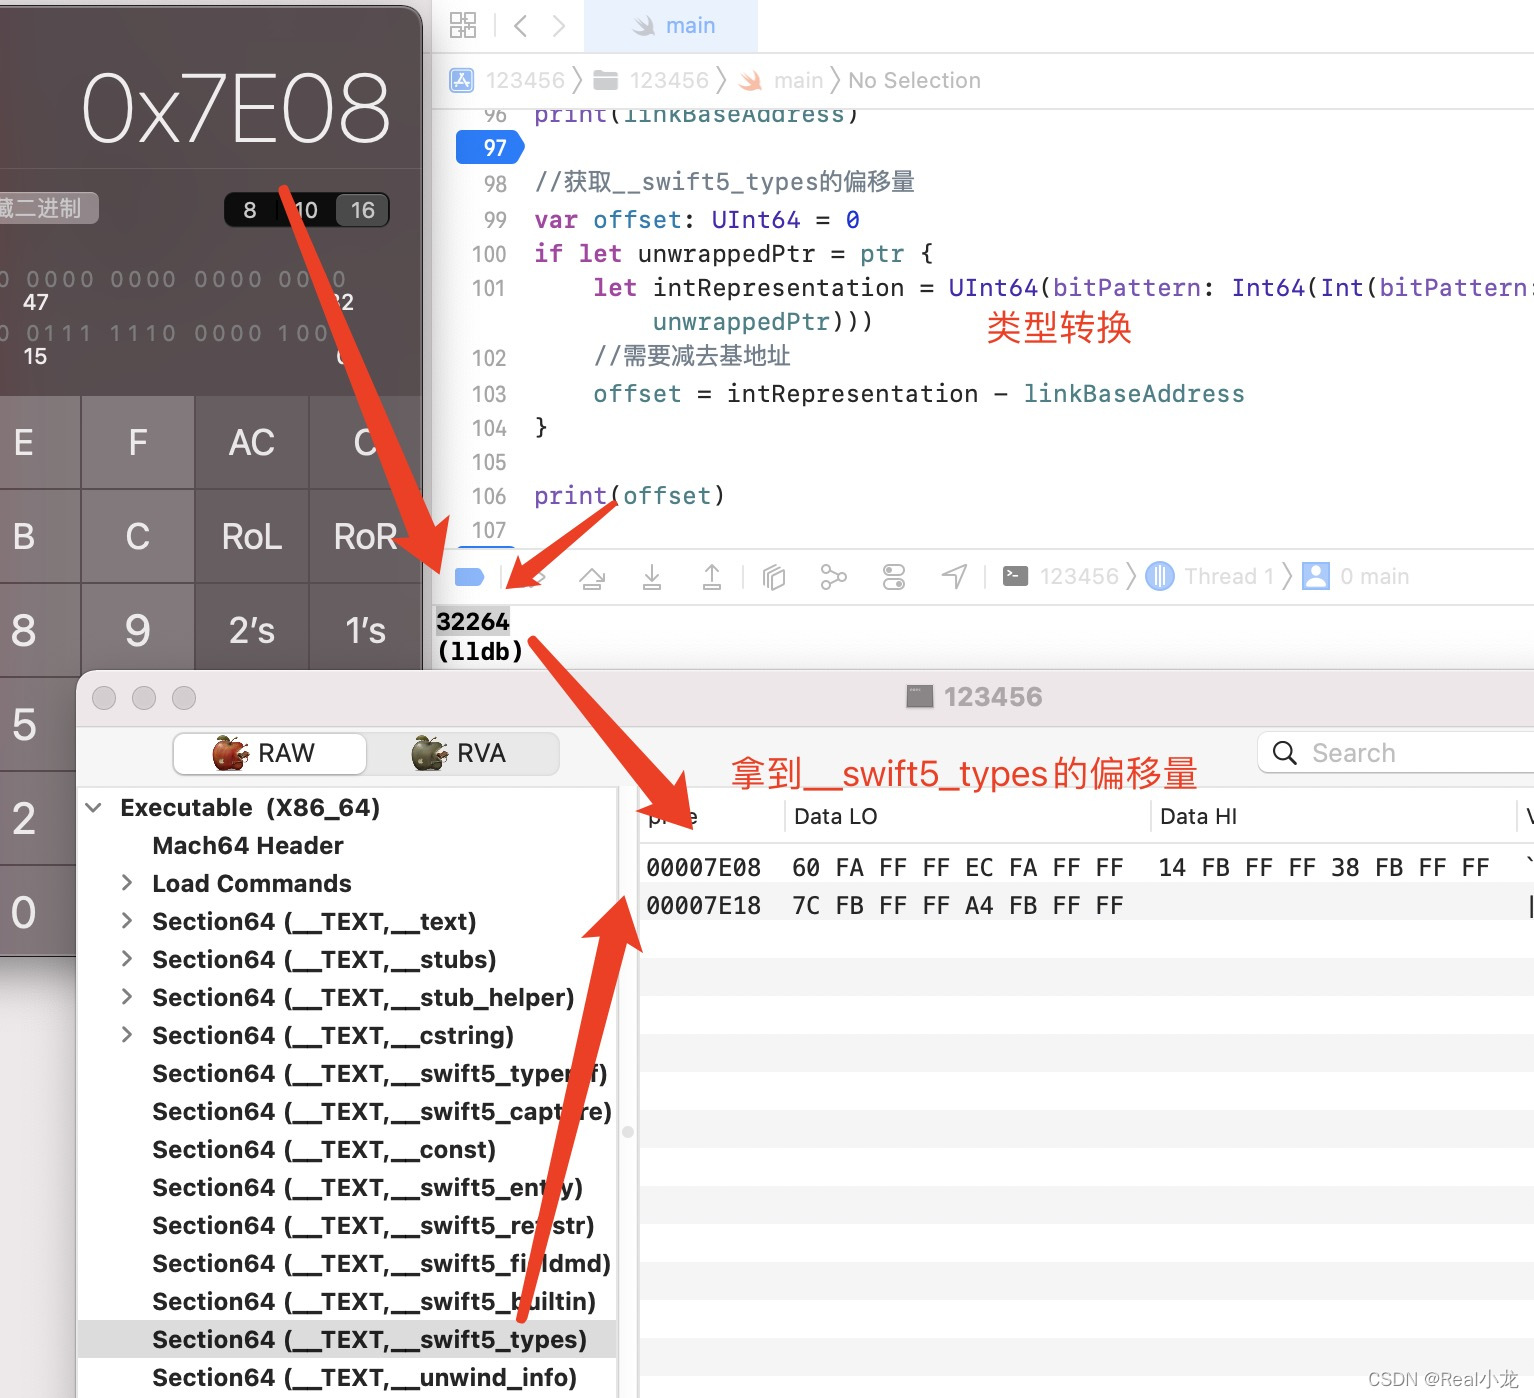Toggle the breakpoint on line 97

point(490,148)
